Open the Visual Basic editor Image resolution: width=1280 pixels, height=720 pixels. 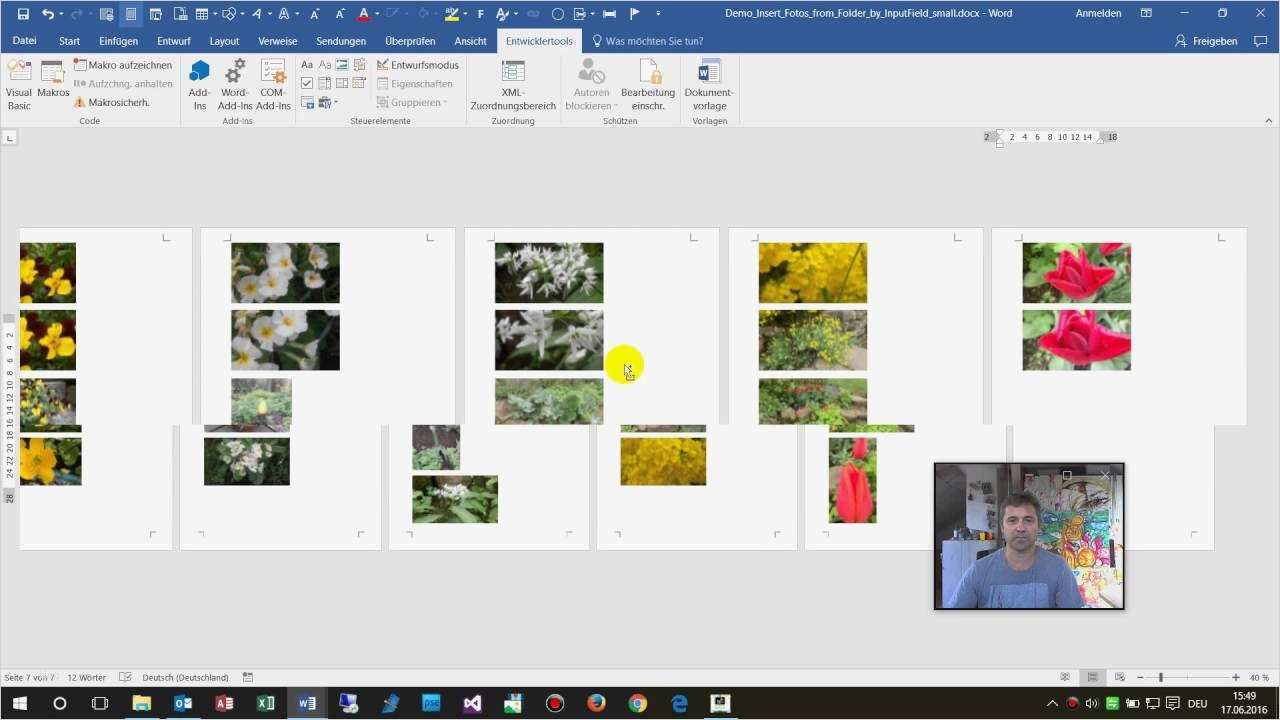18,85
